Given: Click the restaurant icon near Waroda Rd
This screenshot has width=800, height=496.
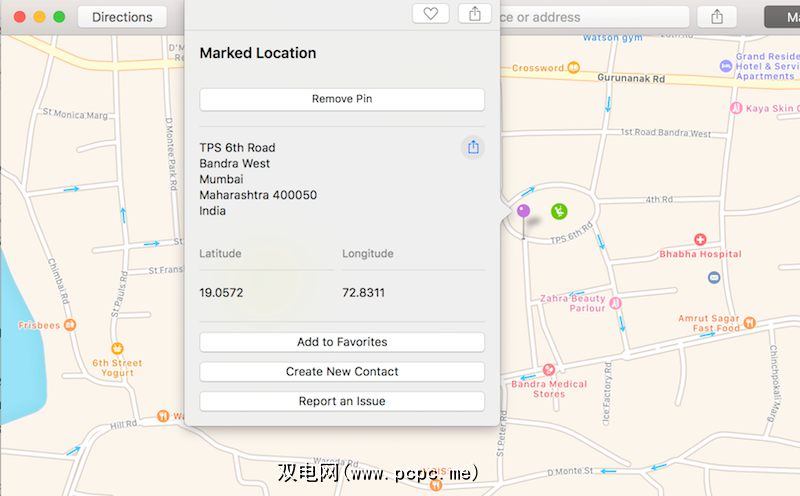Looking at the screenshot, I should (x=436, y=485).
